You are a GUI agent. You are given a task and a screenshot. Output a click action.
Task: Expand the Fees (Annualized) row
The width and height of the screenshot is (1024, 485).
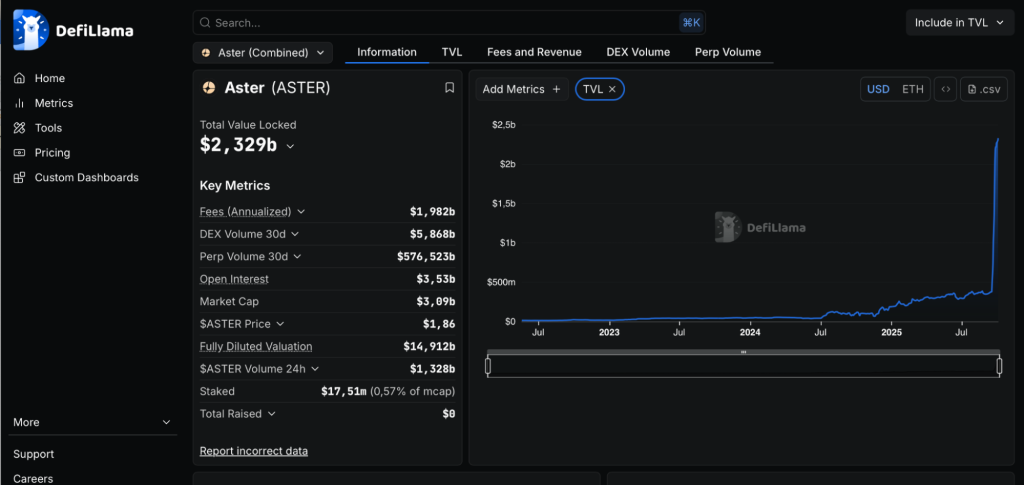(301, 212)
